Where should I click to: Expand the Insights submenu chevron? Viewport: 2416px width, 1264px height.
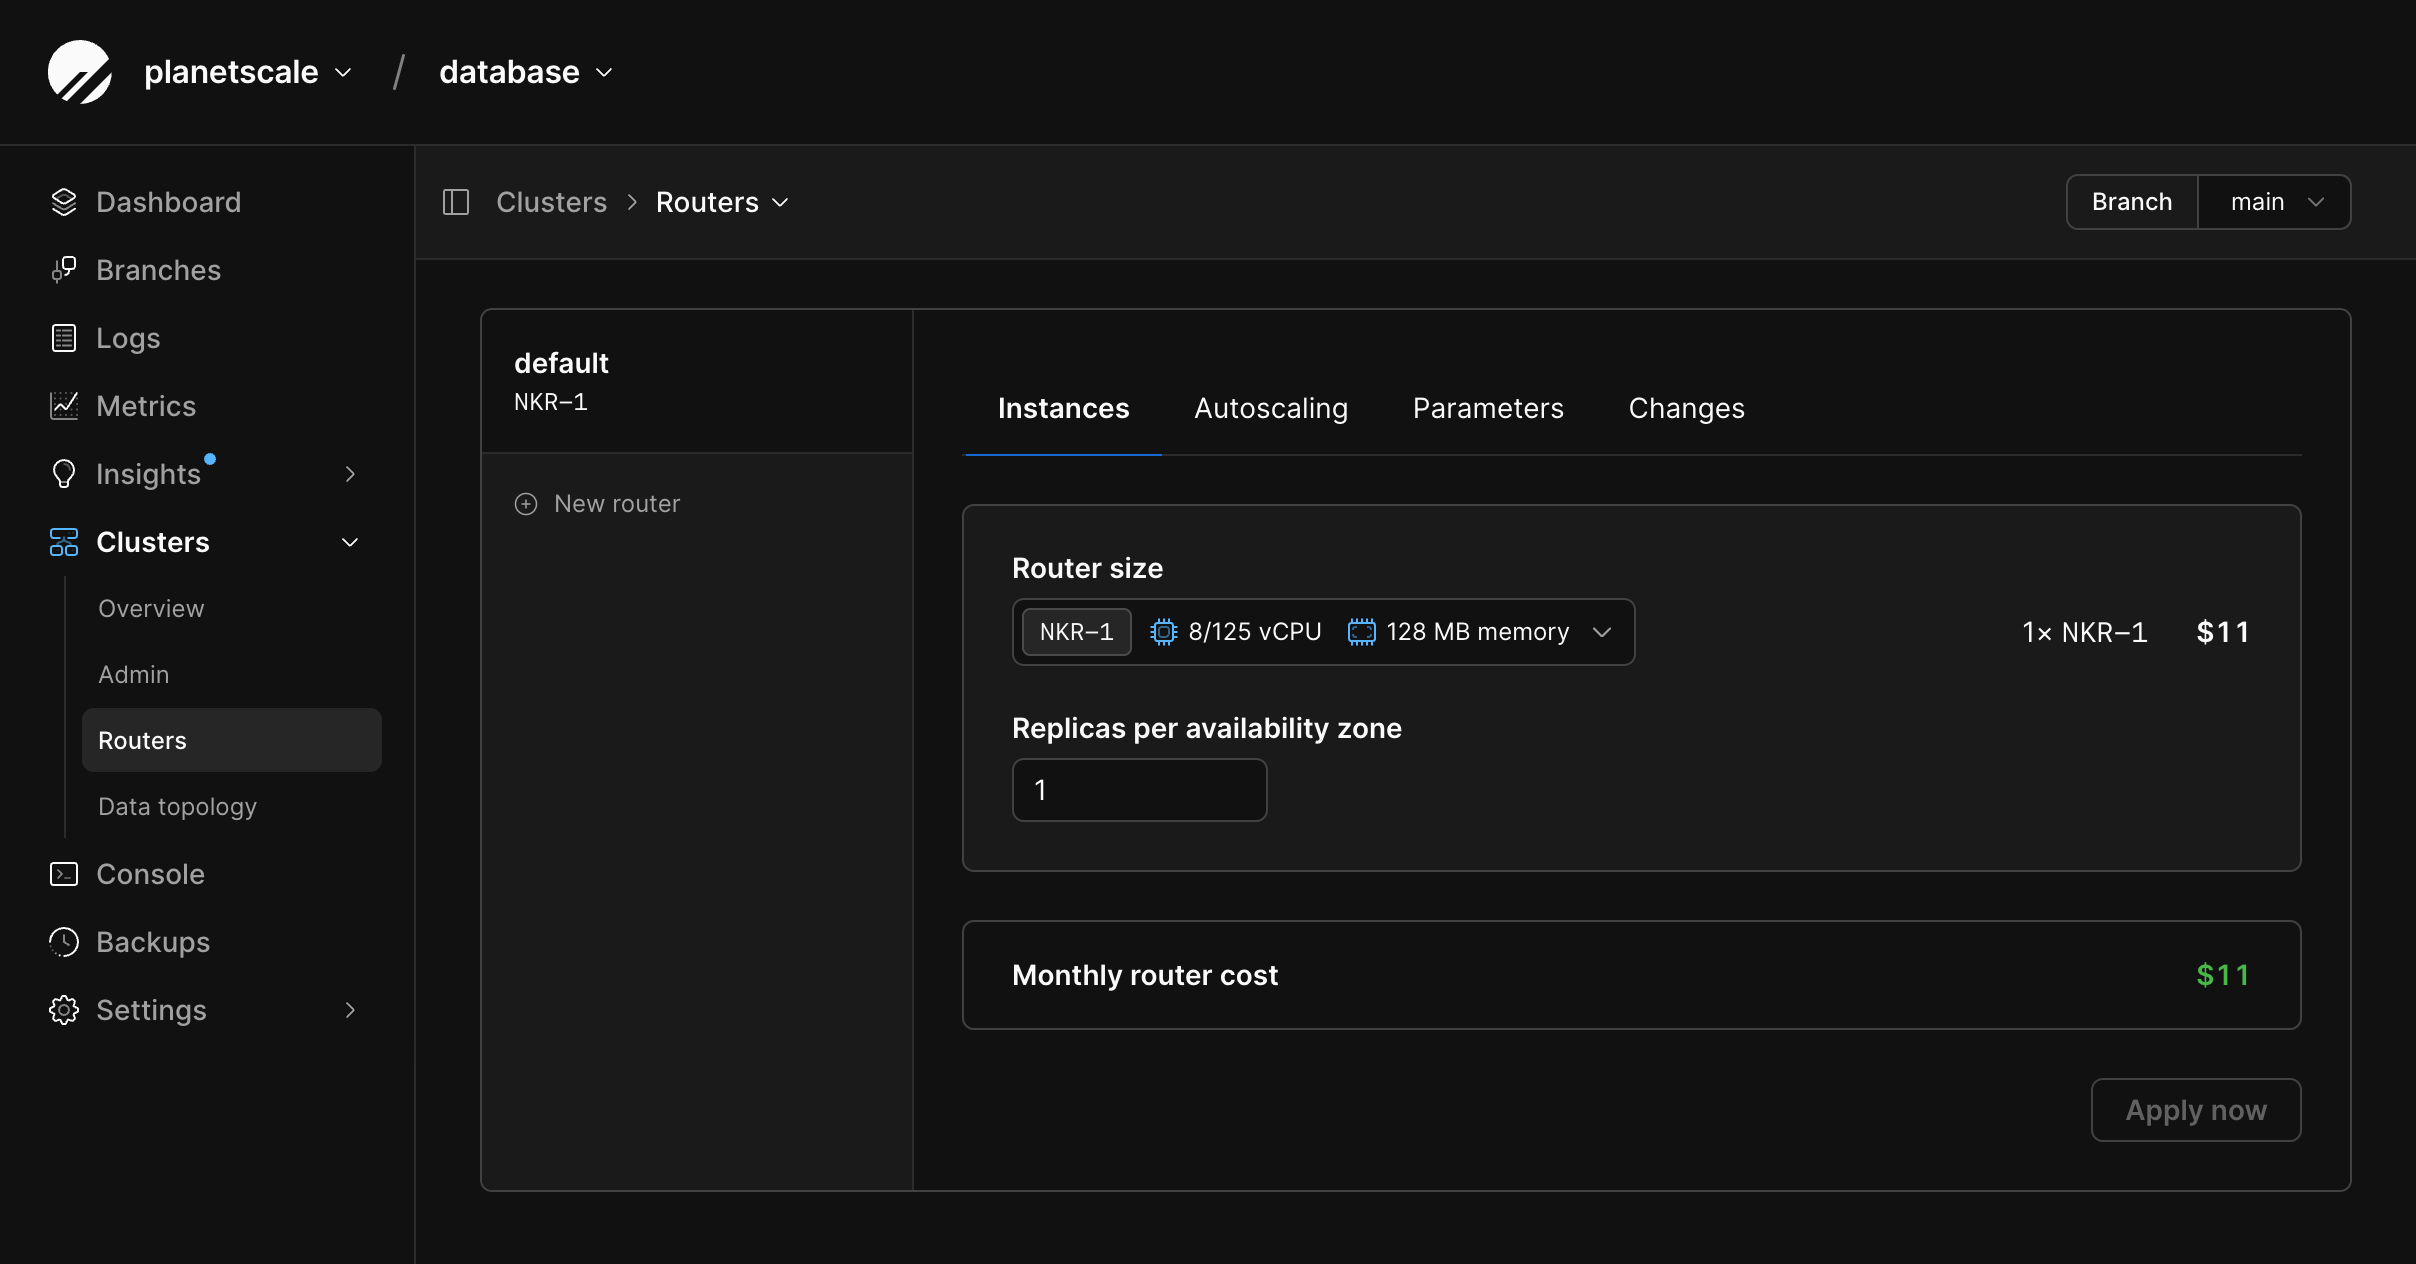click(350, 474)
